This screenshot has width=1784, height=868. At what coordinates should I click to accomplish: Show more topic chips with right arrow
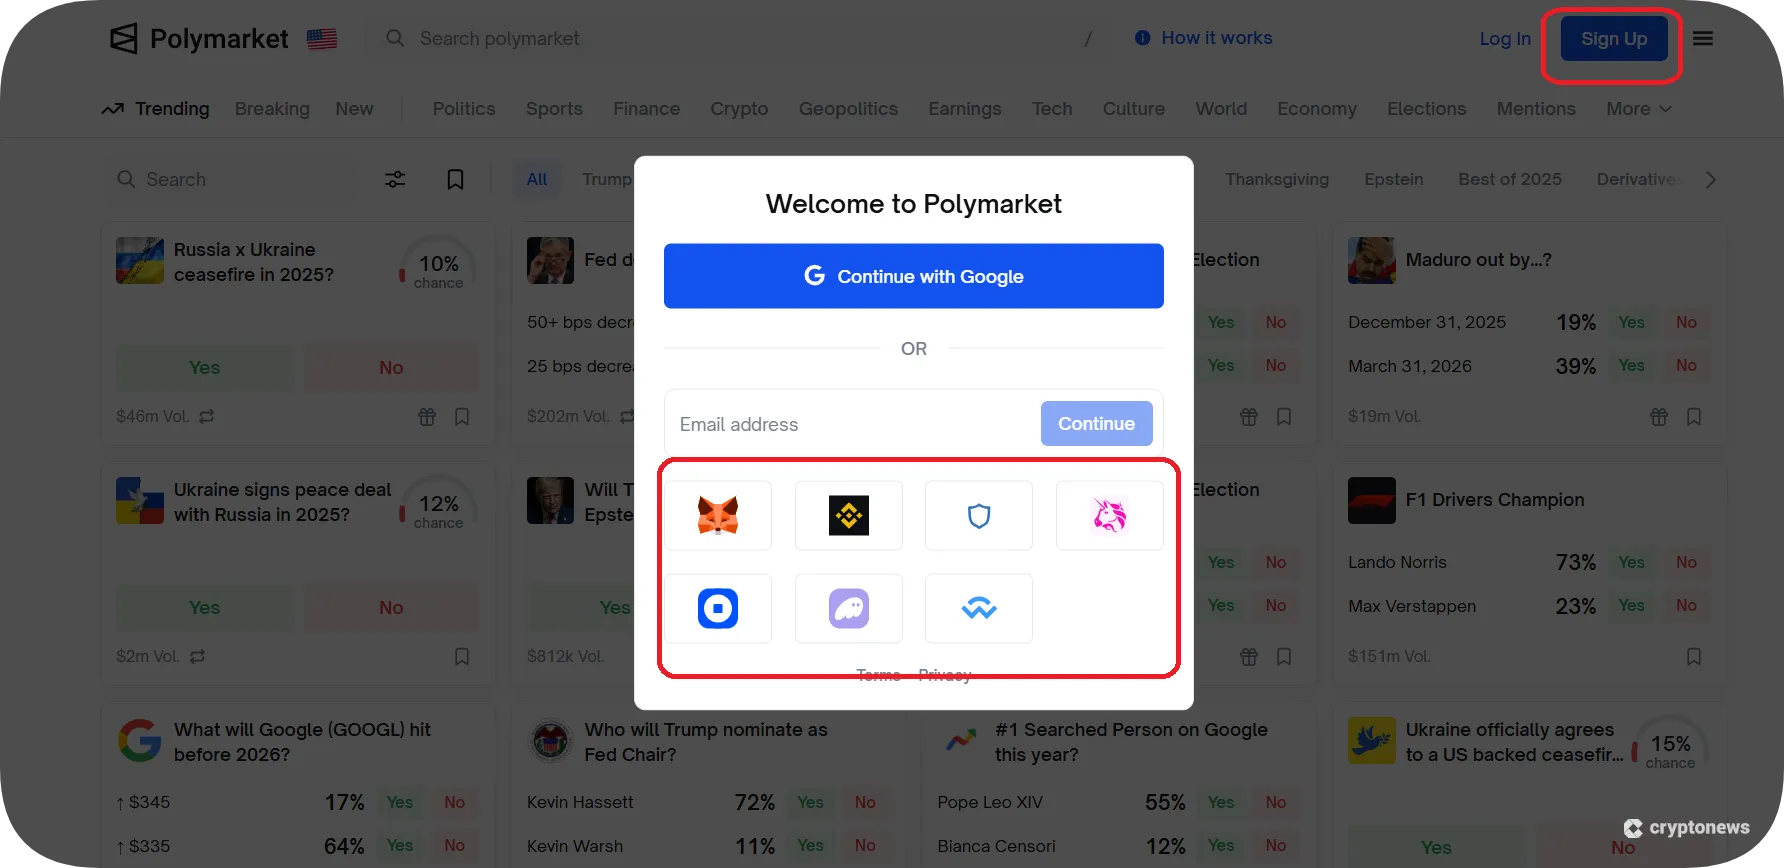click(x=1711, y=180)
